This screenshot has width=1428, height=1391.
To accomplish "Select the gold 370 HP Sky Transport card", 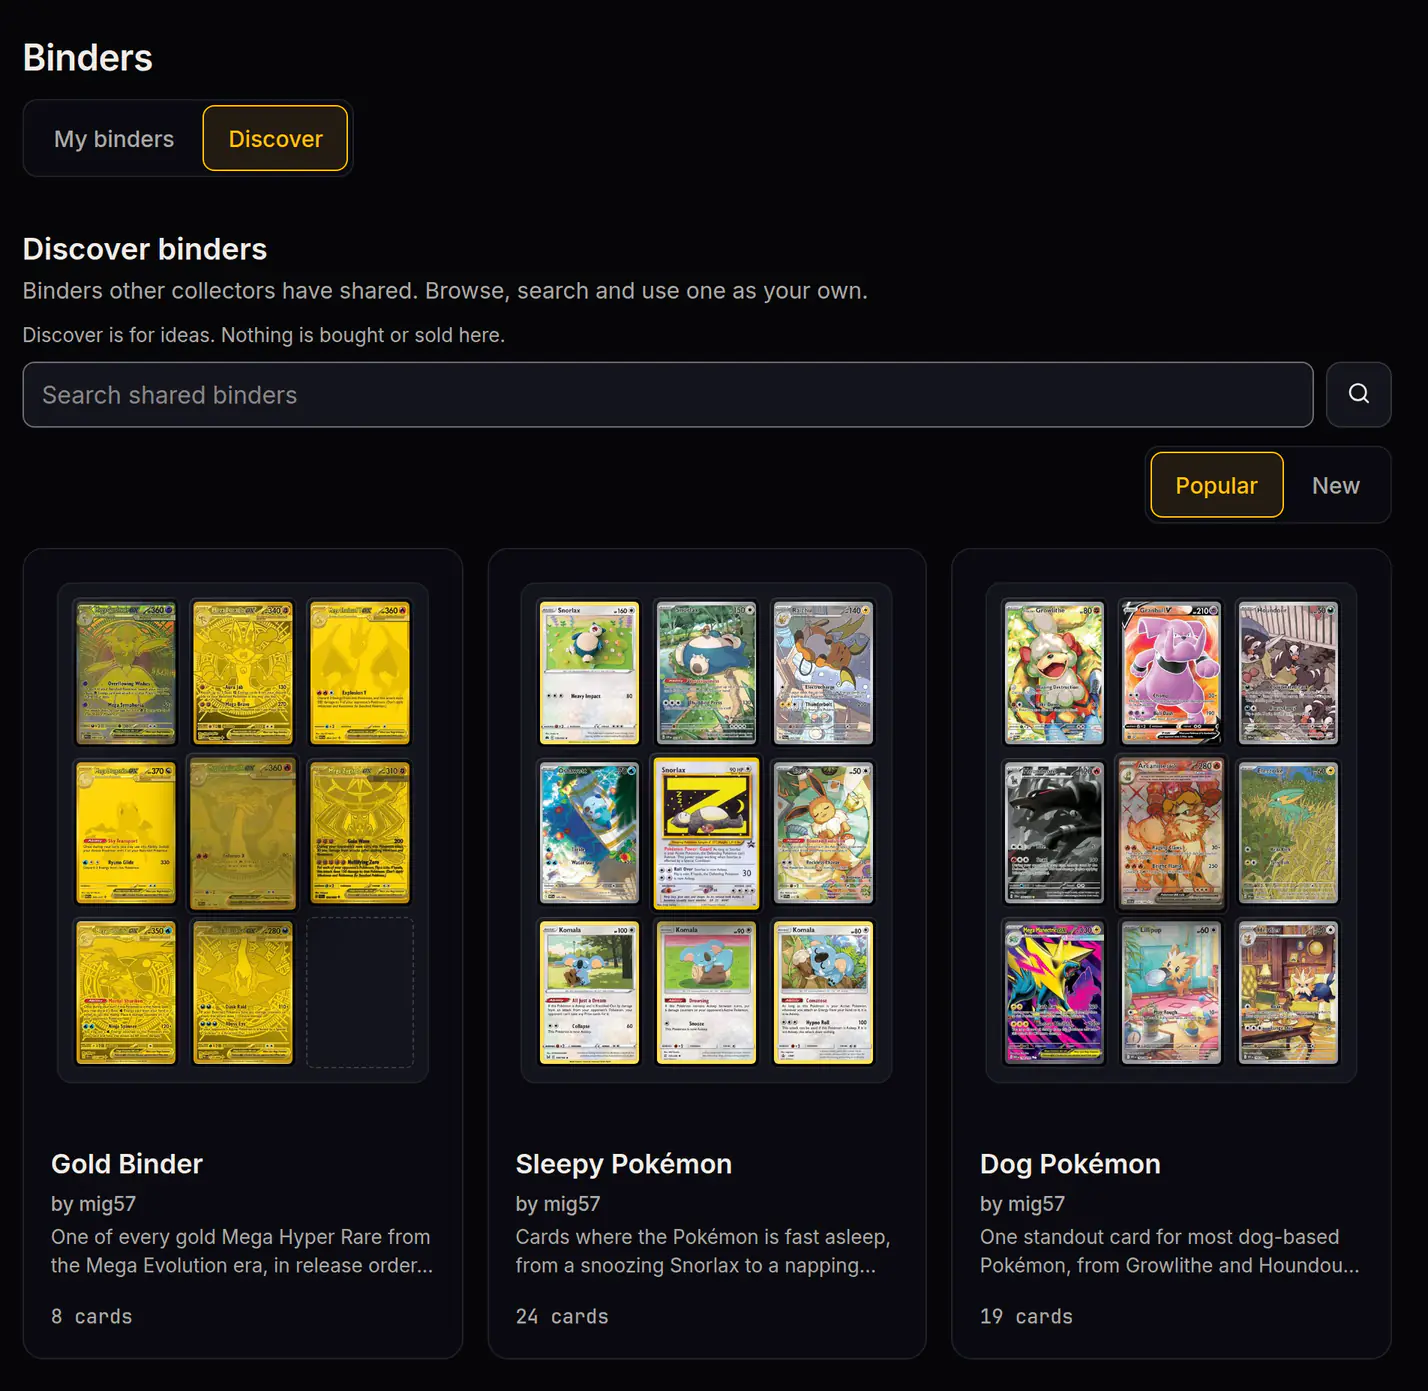I will point(126,833).
